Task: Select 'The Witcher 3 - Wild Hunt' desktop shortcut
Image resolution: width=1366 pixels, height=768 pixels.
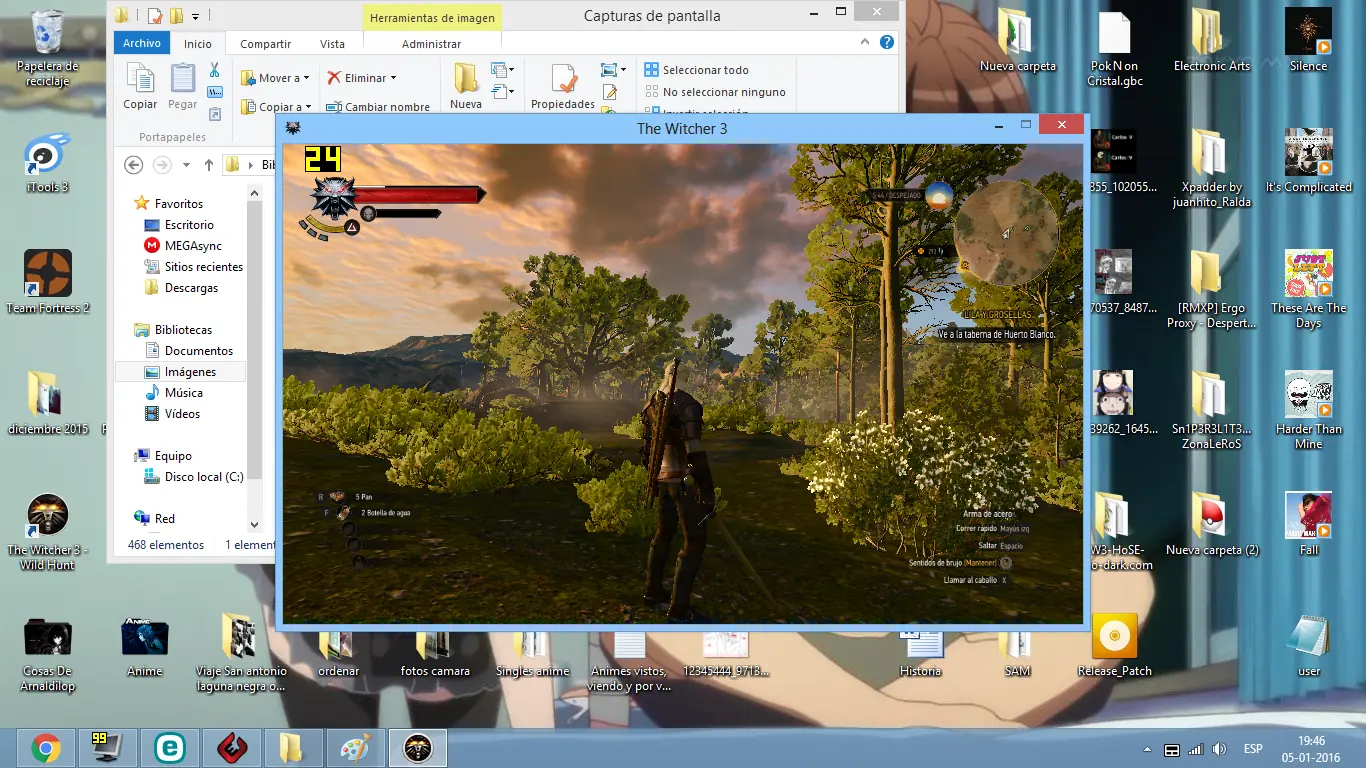Action: point(47,532)
